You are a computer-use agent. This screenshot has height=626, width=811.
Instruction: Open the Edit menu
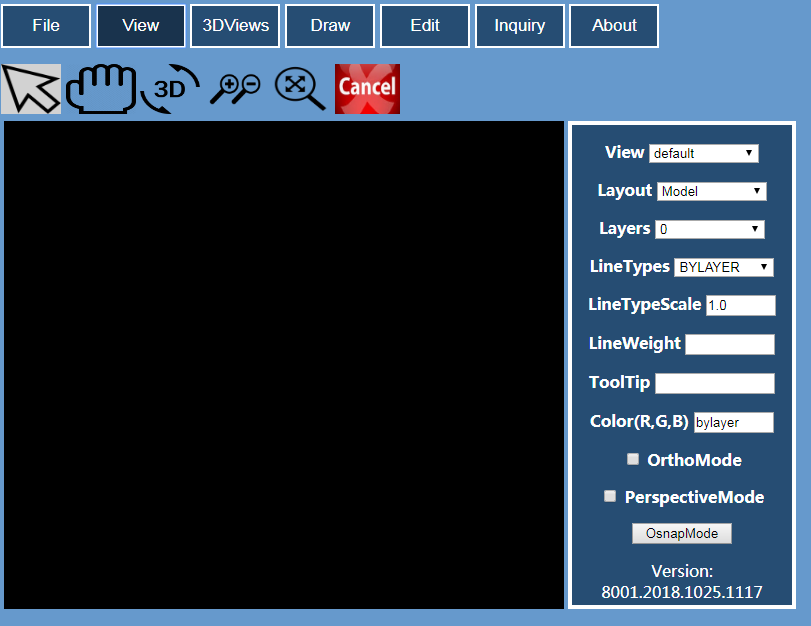coord(425,26)
